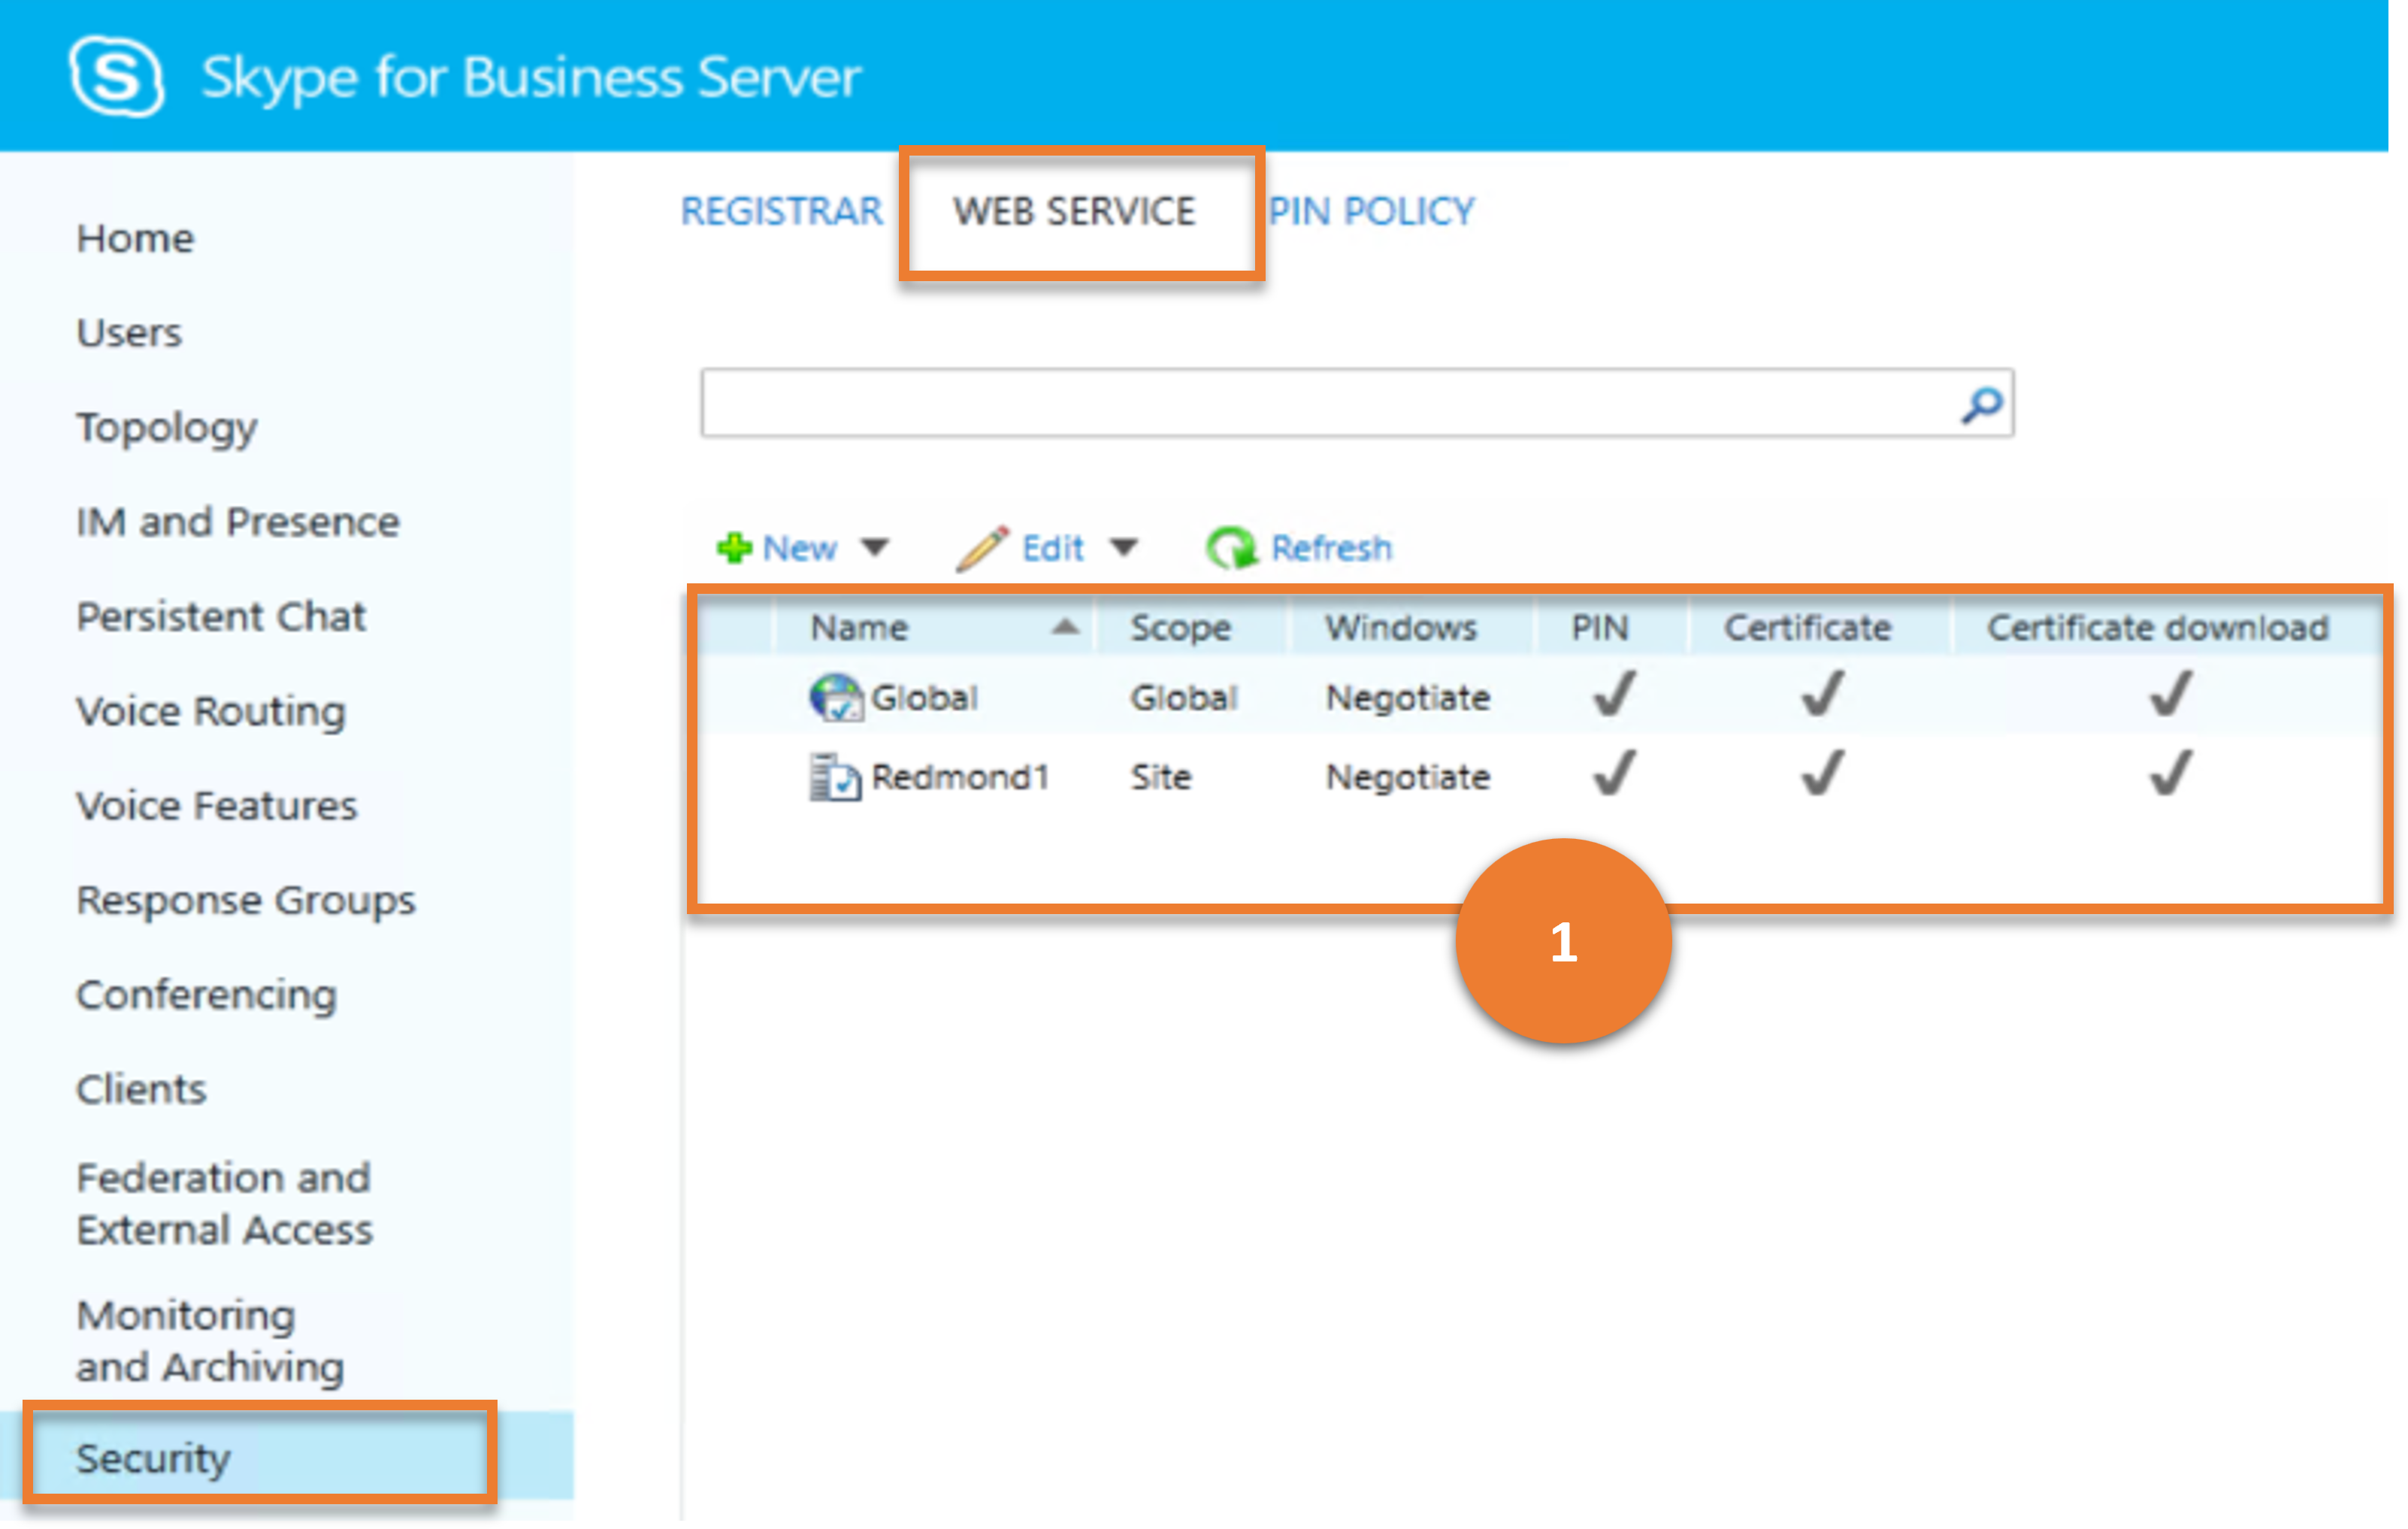Open IM and Presence
This screenshot has width=2408, height=1529.
point(238,522)
